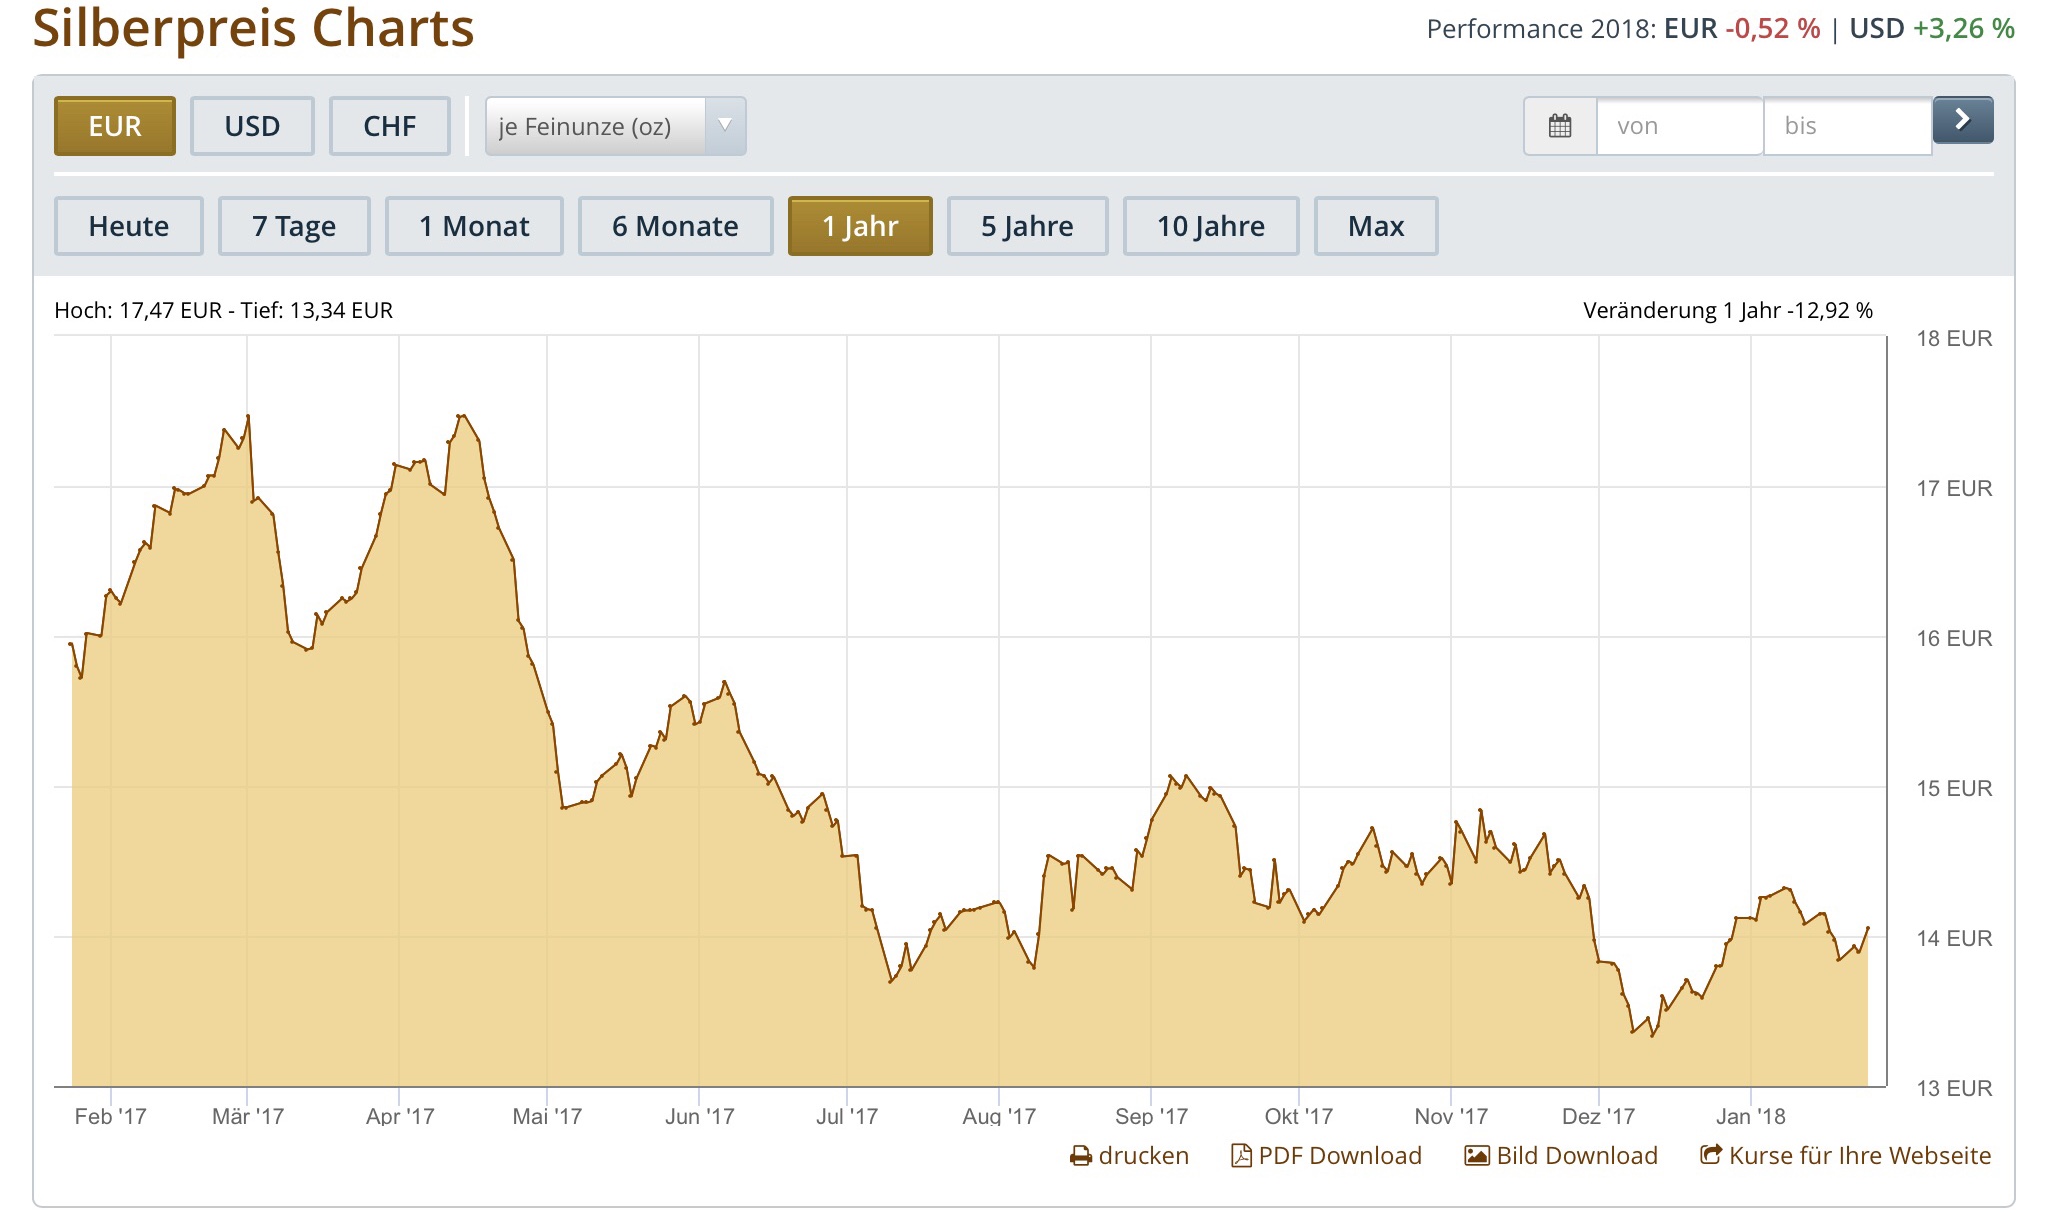Select the 6 Monate time range
The width and height of the screenshot is (2048, 1213).
[675, 226]
